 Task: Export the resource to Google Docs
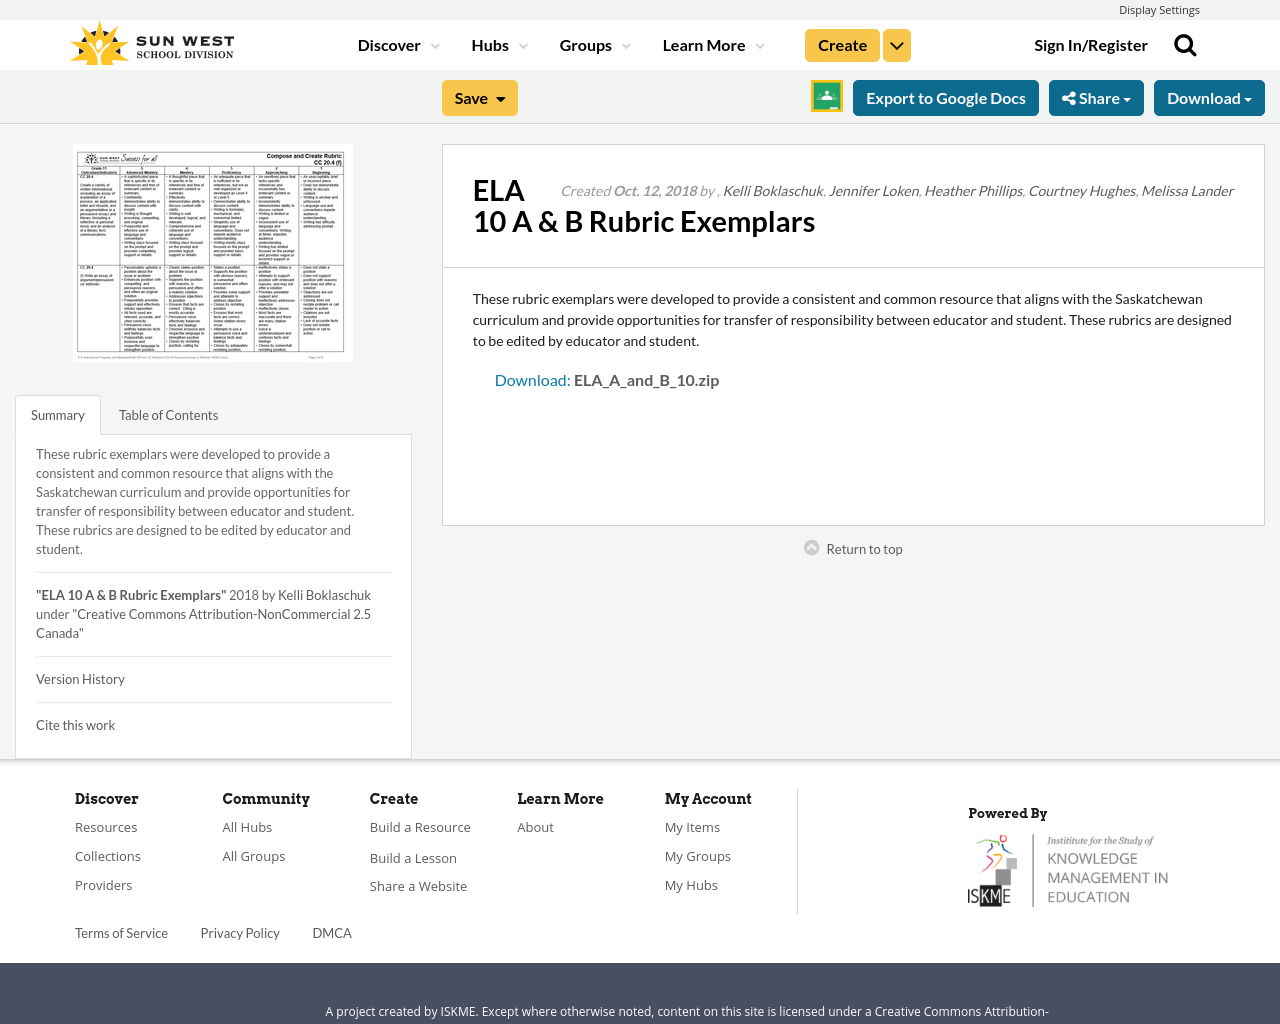945,96
